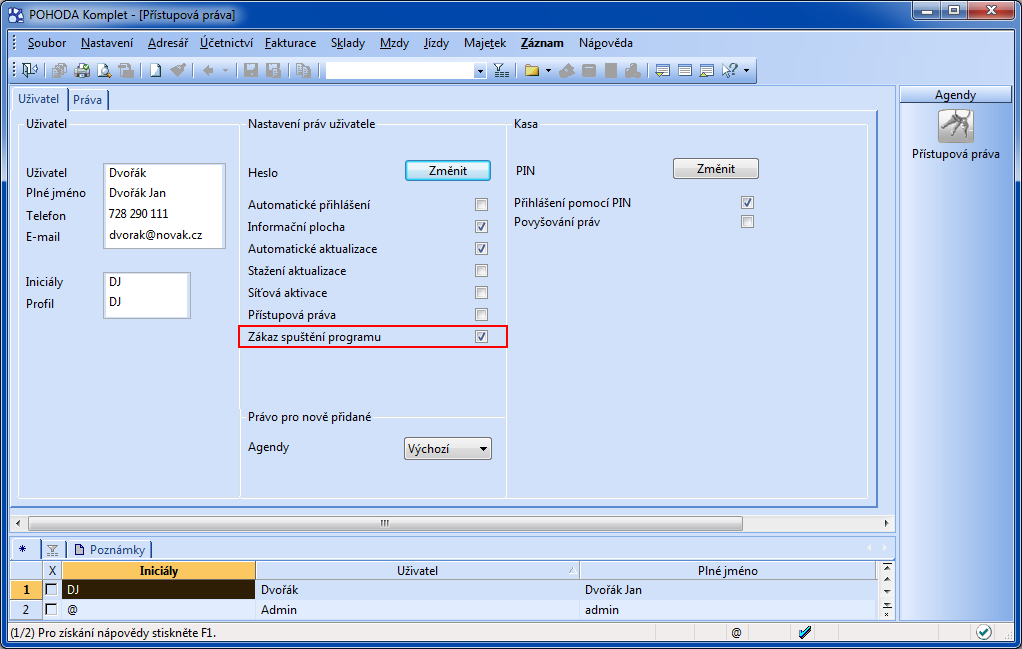This screenshot has height=649, width=1022.
Task: Click the new blank document icon
Action: coord(155,70)
